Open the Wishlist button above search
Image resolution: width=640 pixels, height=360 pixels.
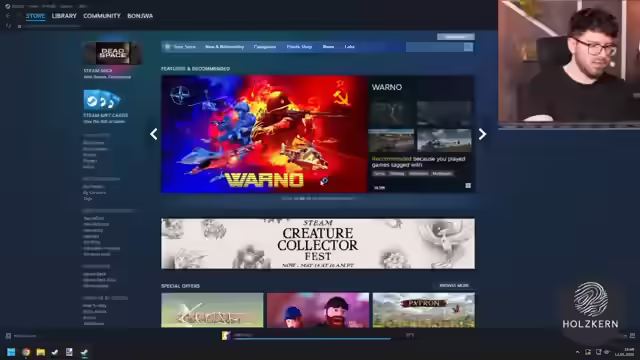tap(456, 37)
